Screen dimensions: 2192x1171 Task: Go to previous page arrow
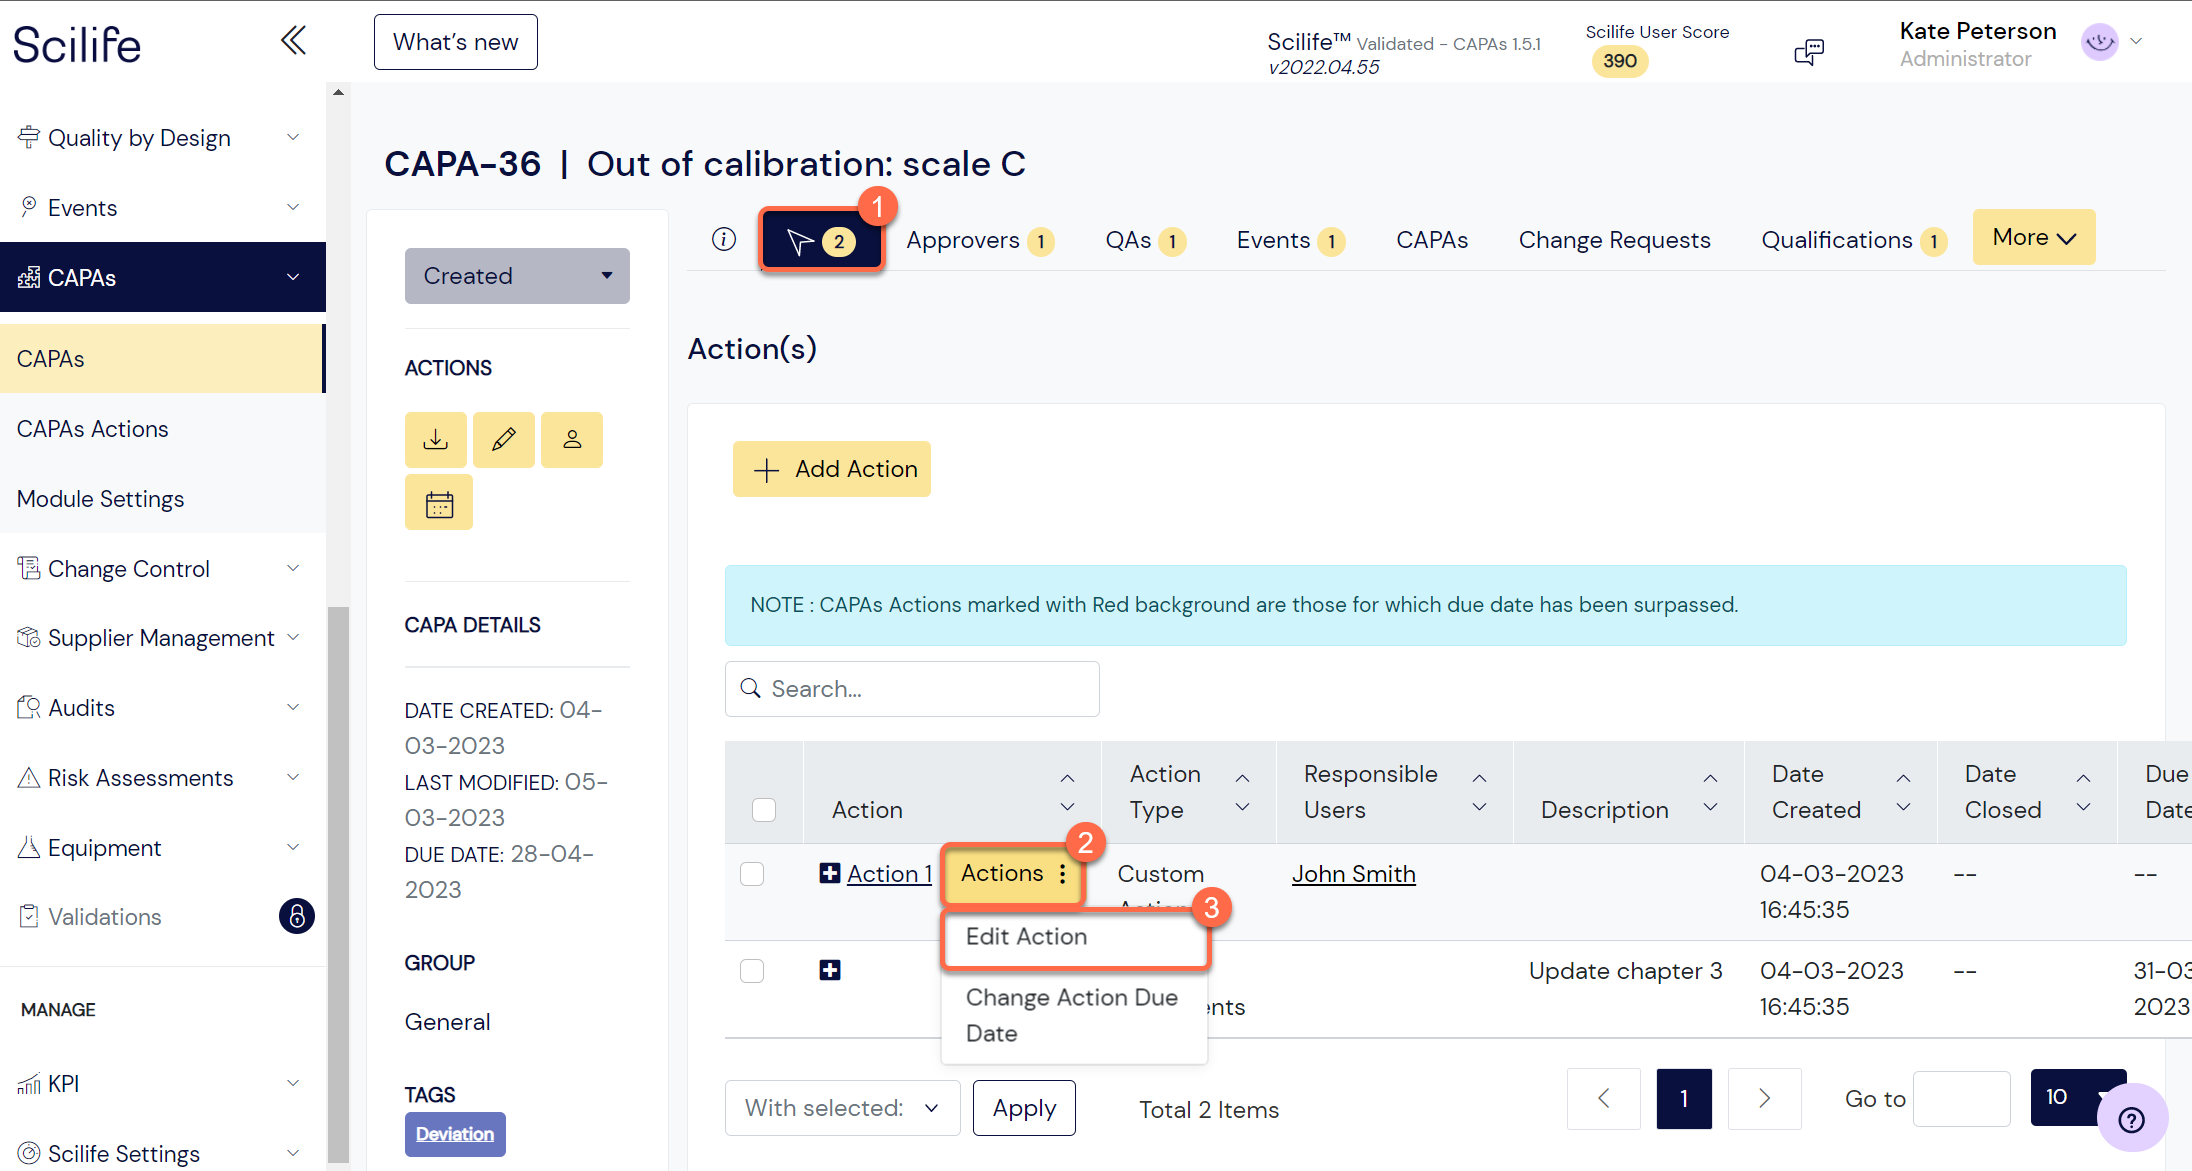(x=1604, y=1098)
